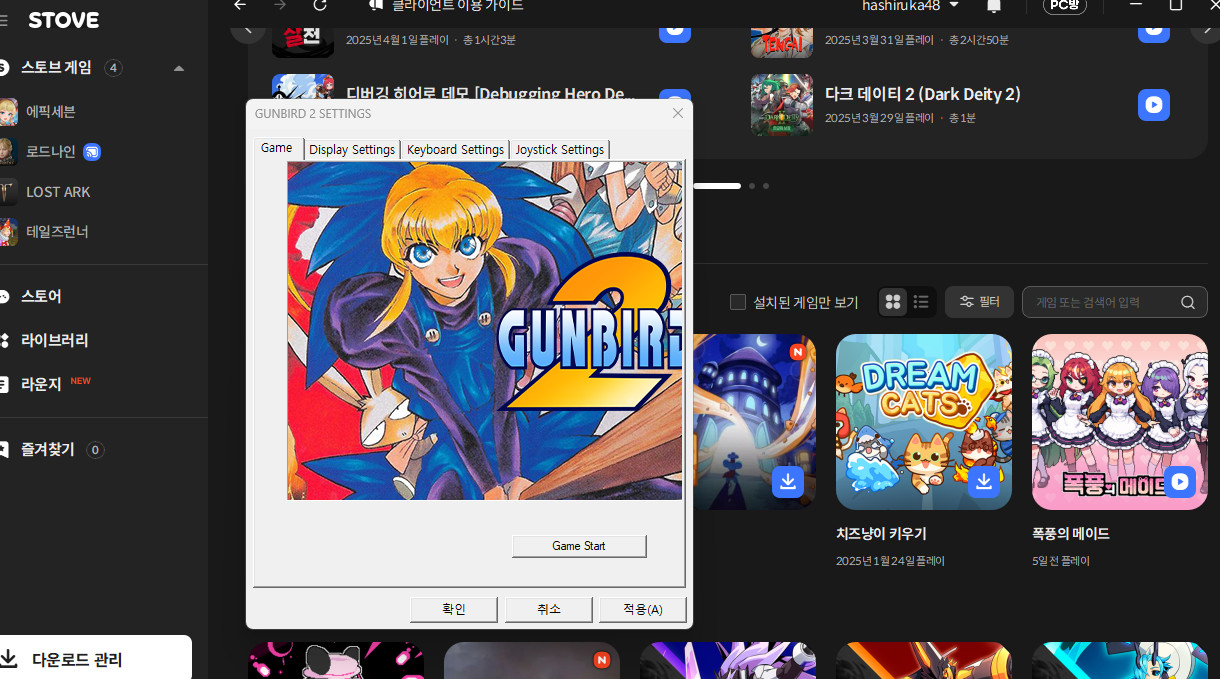The height and width of the screenshot is (679, 1220).
Task: Switch to the Display Settings tab
Action: 352,149
